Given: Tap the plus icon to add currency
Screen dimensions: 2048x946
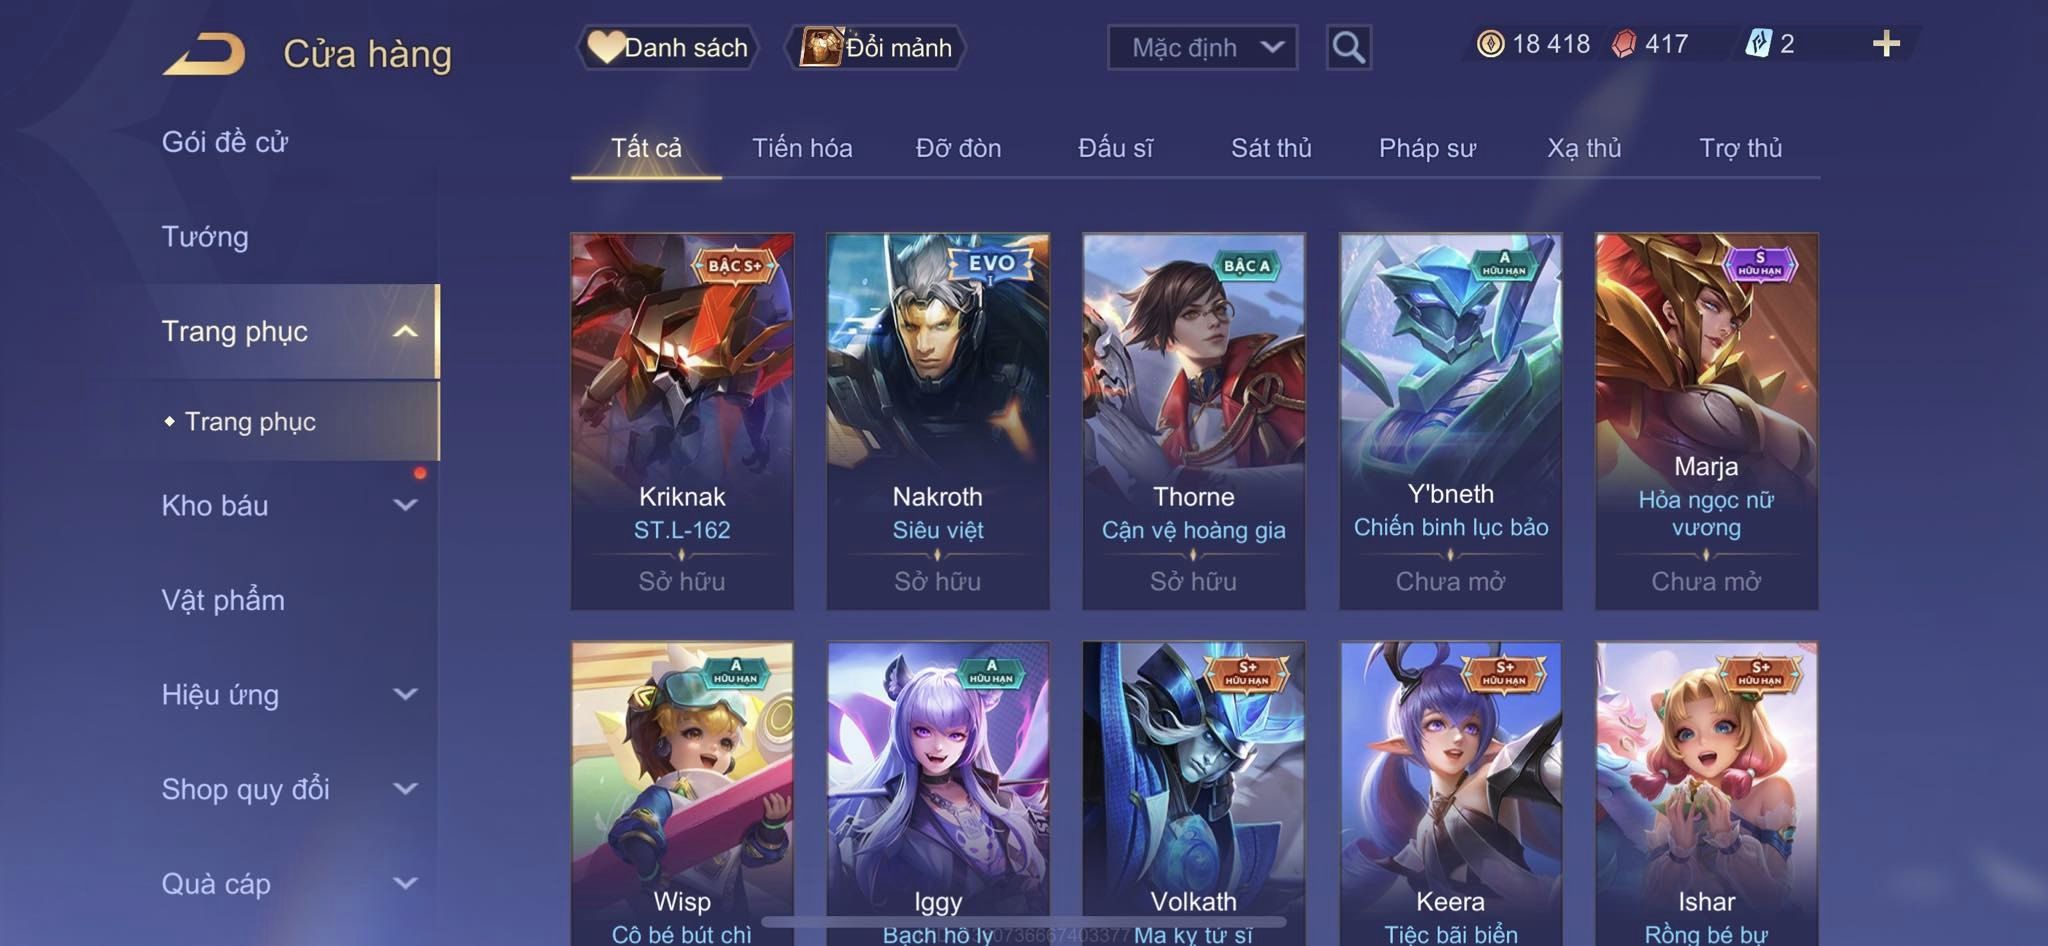Looking at the screenshot, I should (1886, 44).
